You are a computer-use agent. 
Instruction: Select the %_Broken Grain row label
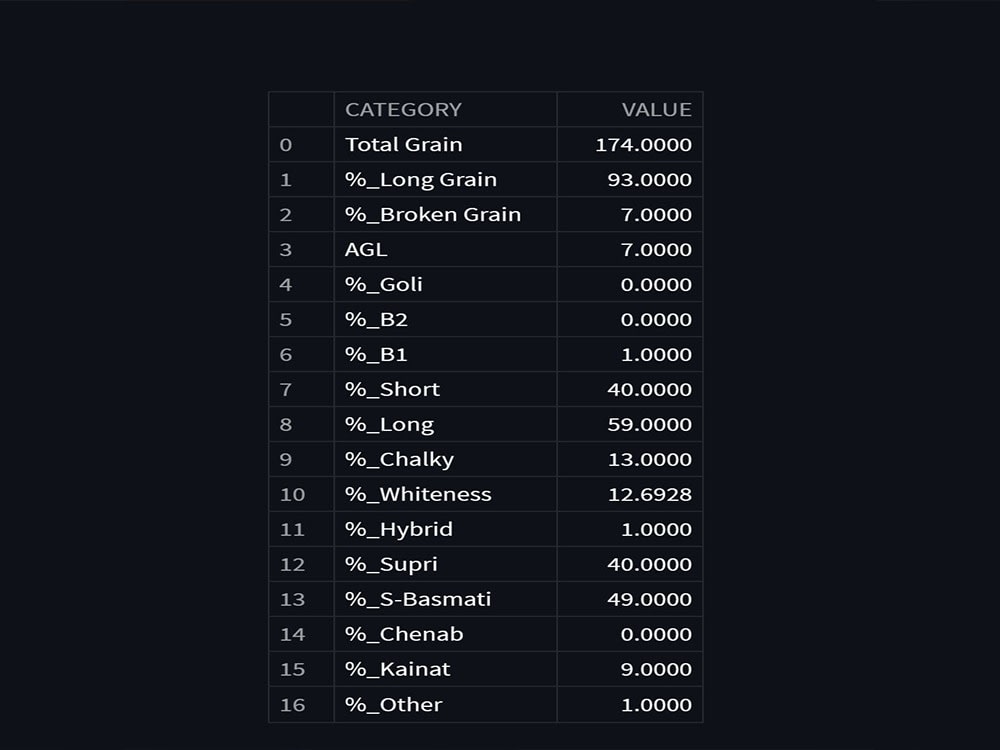point(433,215)
